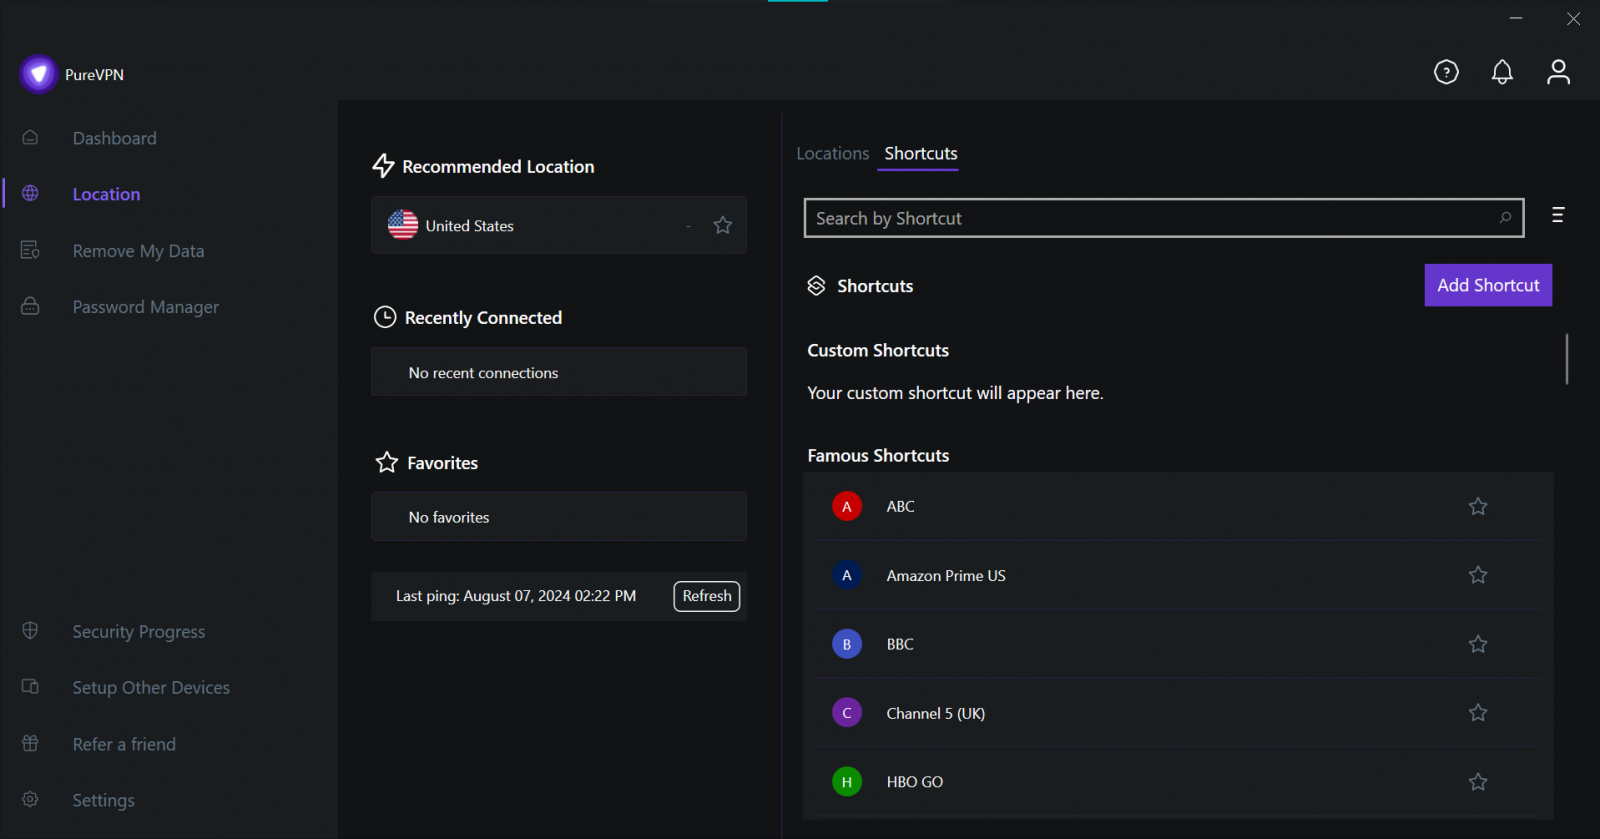Screen dimensions: 1600x839
Task: Click the PureVPN shield logo
Action: [x=39, y=74]
